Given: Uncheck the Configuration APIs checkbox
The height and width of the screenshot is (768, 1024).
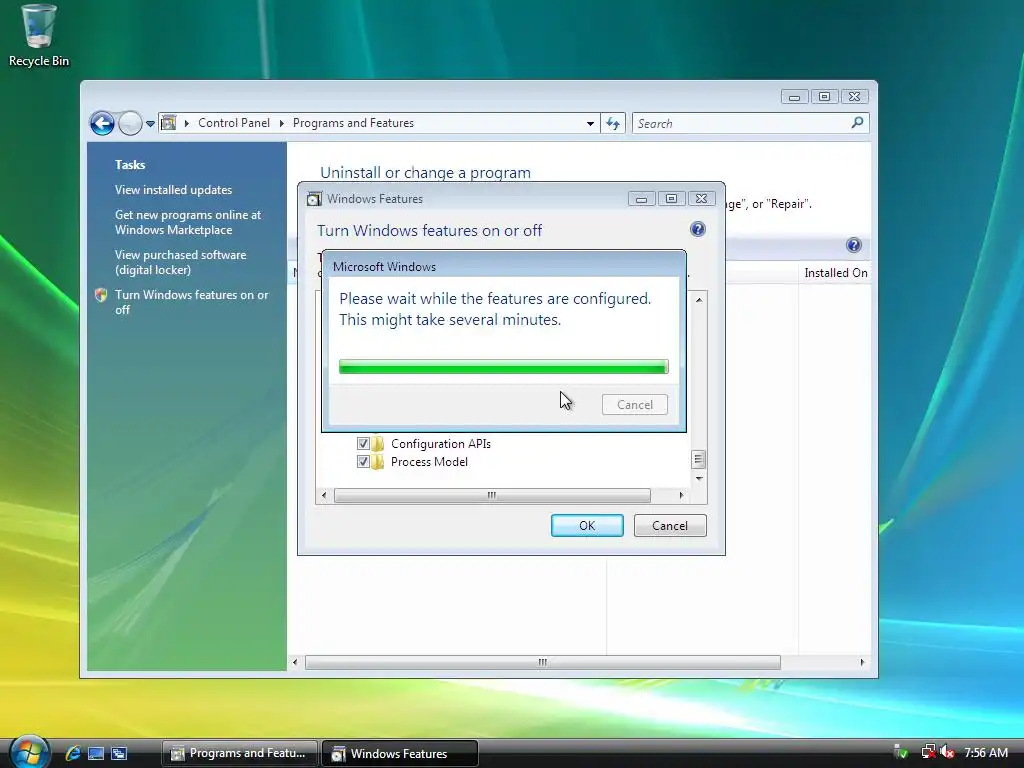Looking at the screenshot, I should [x=363, y=443].
